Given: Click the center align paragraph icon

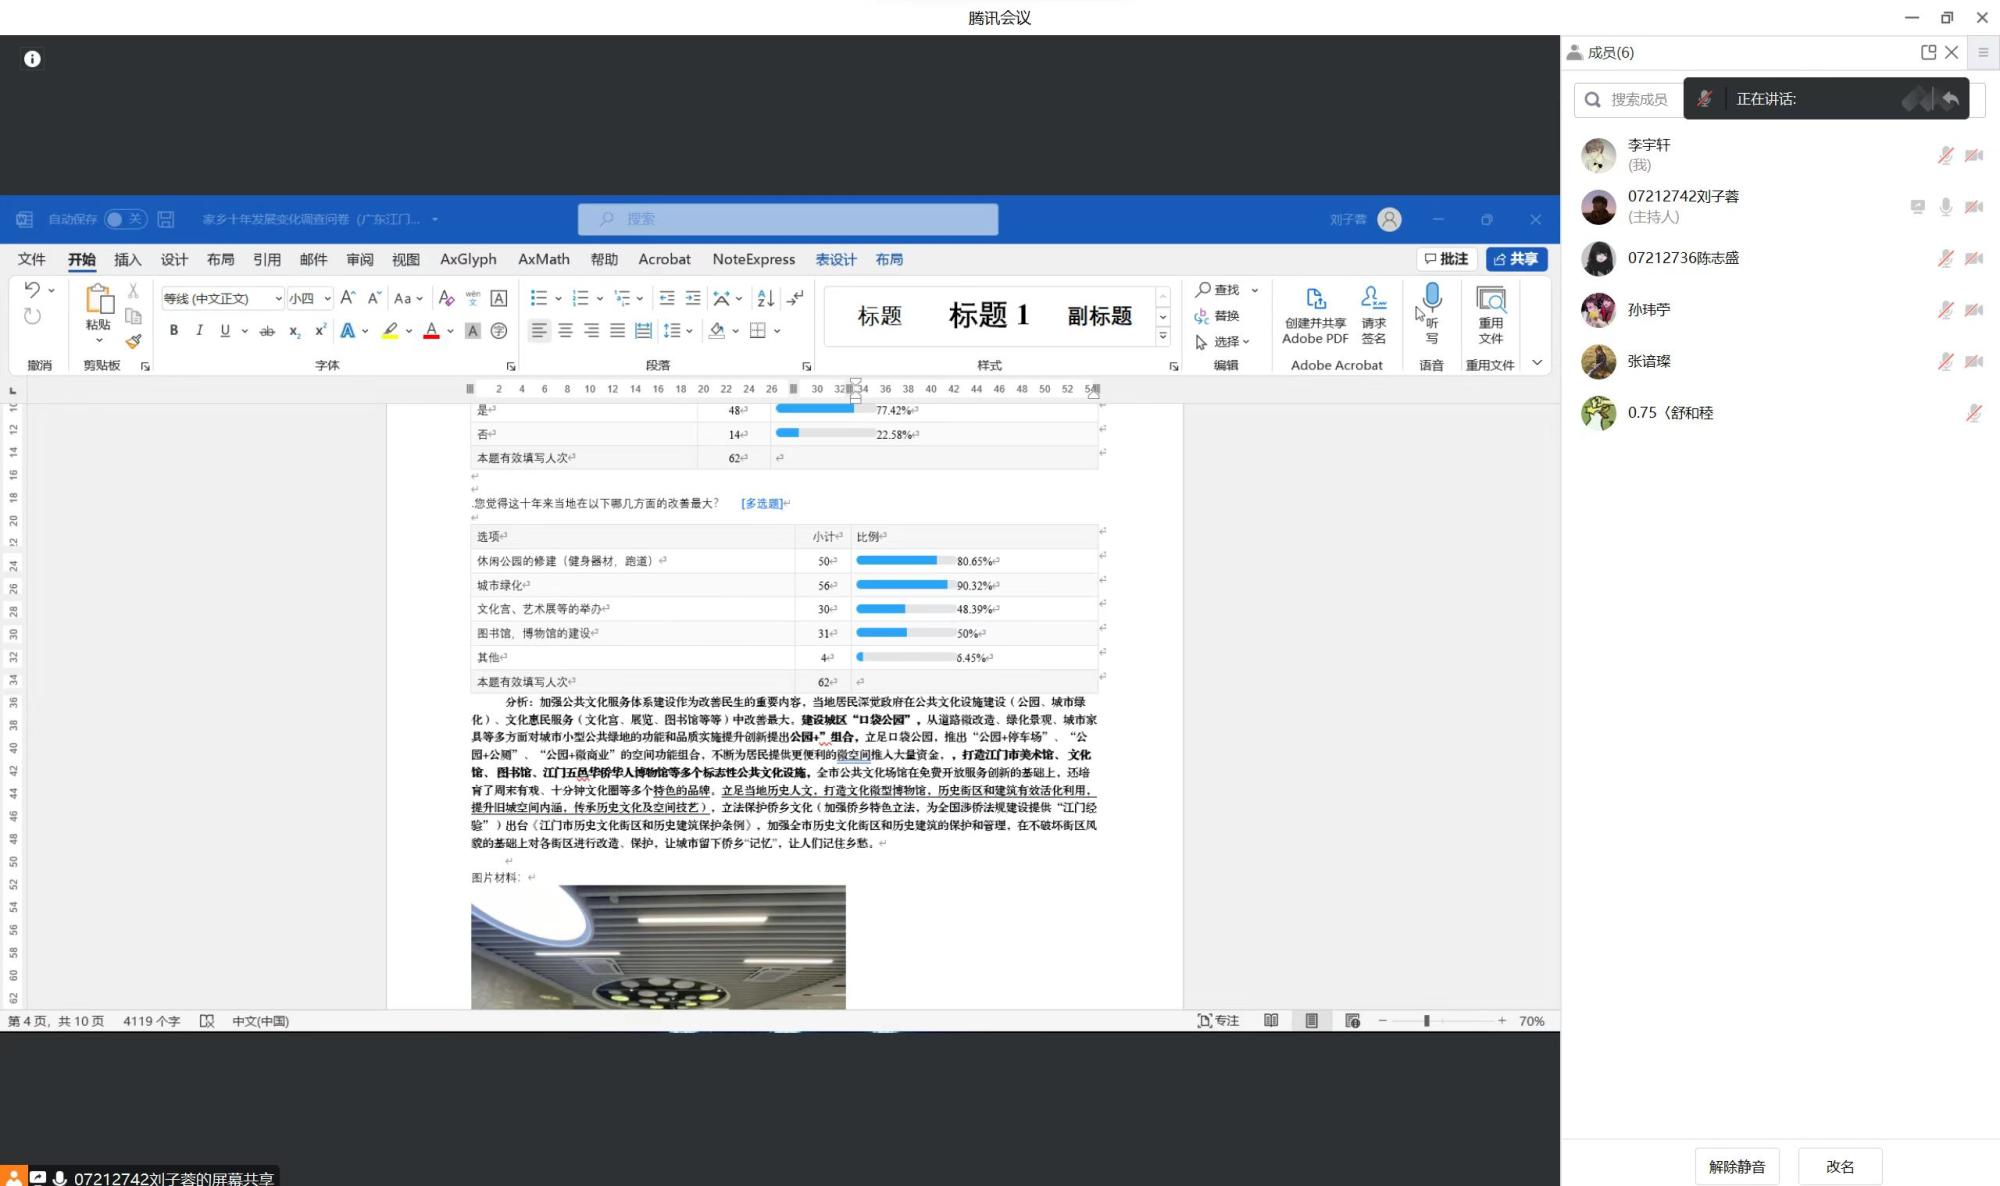Looking at the screenshot, I should point(565,330).
